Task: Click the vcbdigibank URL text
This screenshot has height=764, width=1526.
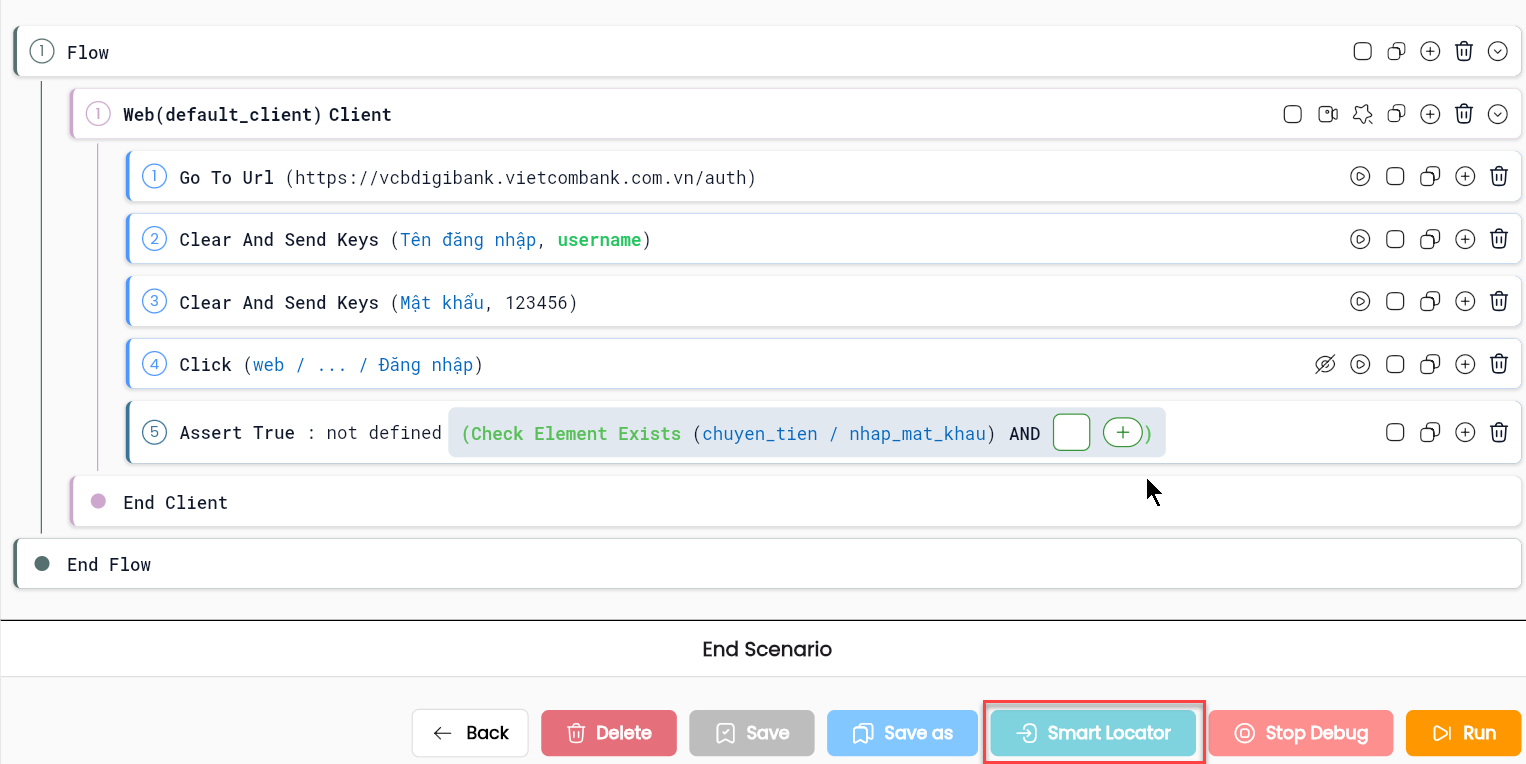Action: (x=521, y=178)
